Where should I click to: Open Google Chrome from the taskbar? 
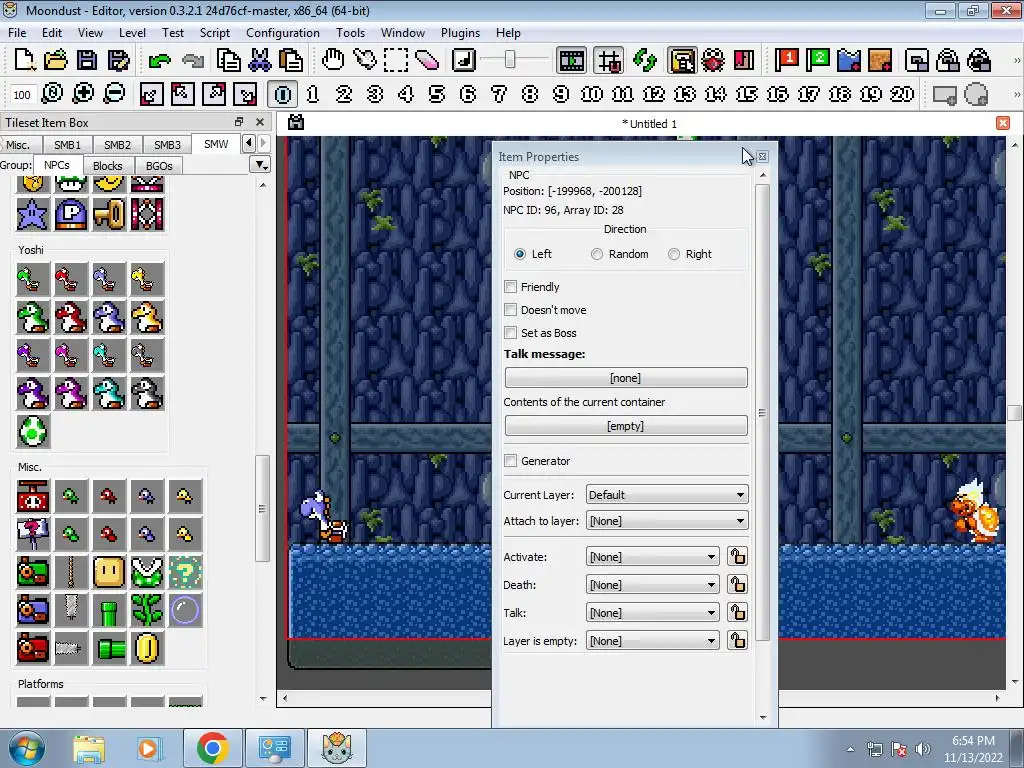(x=212, y=748)
